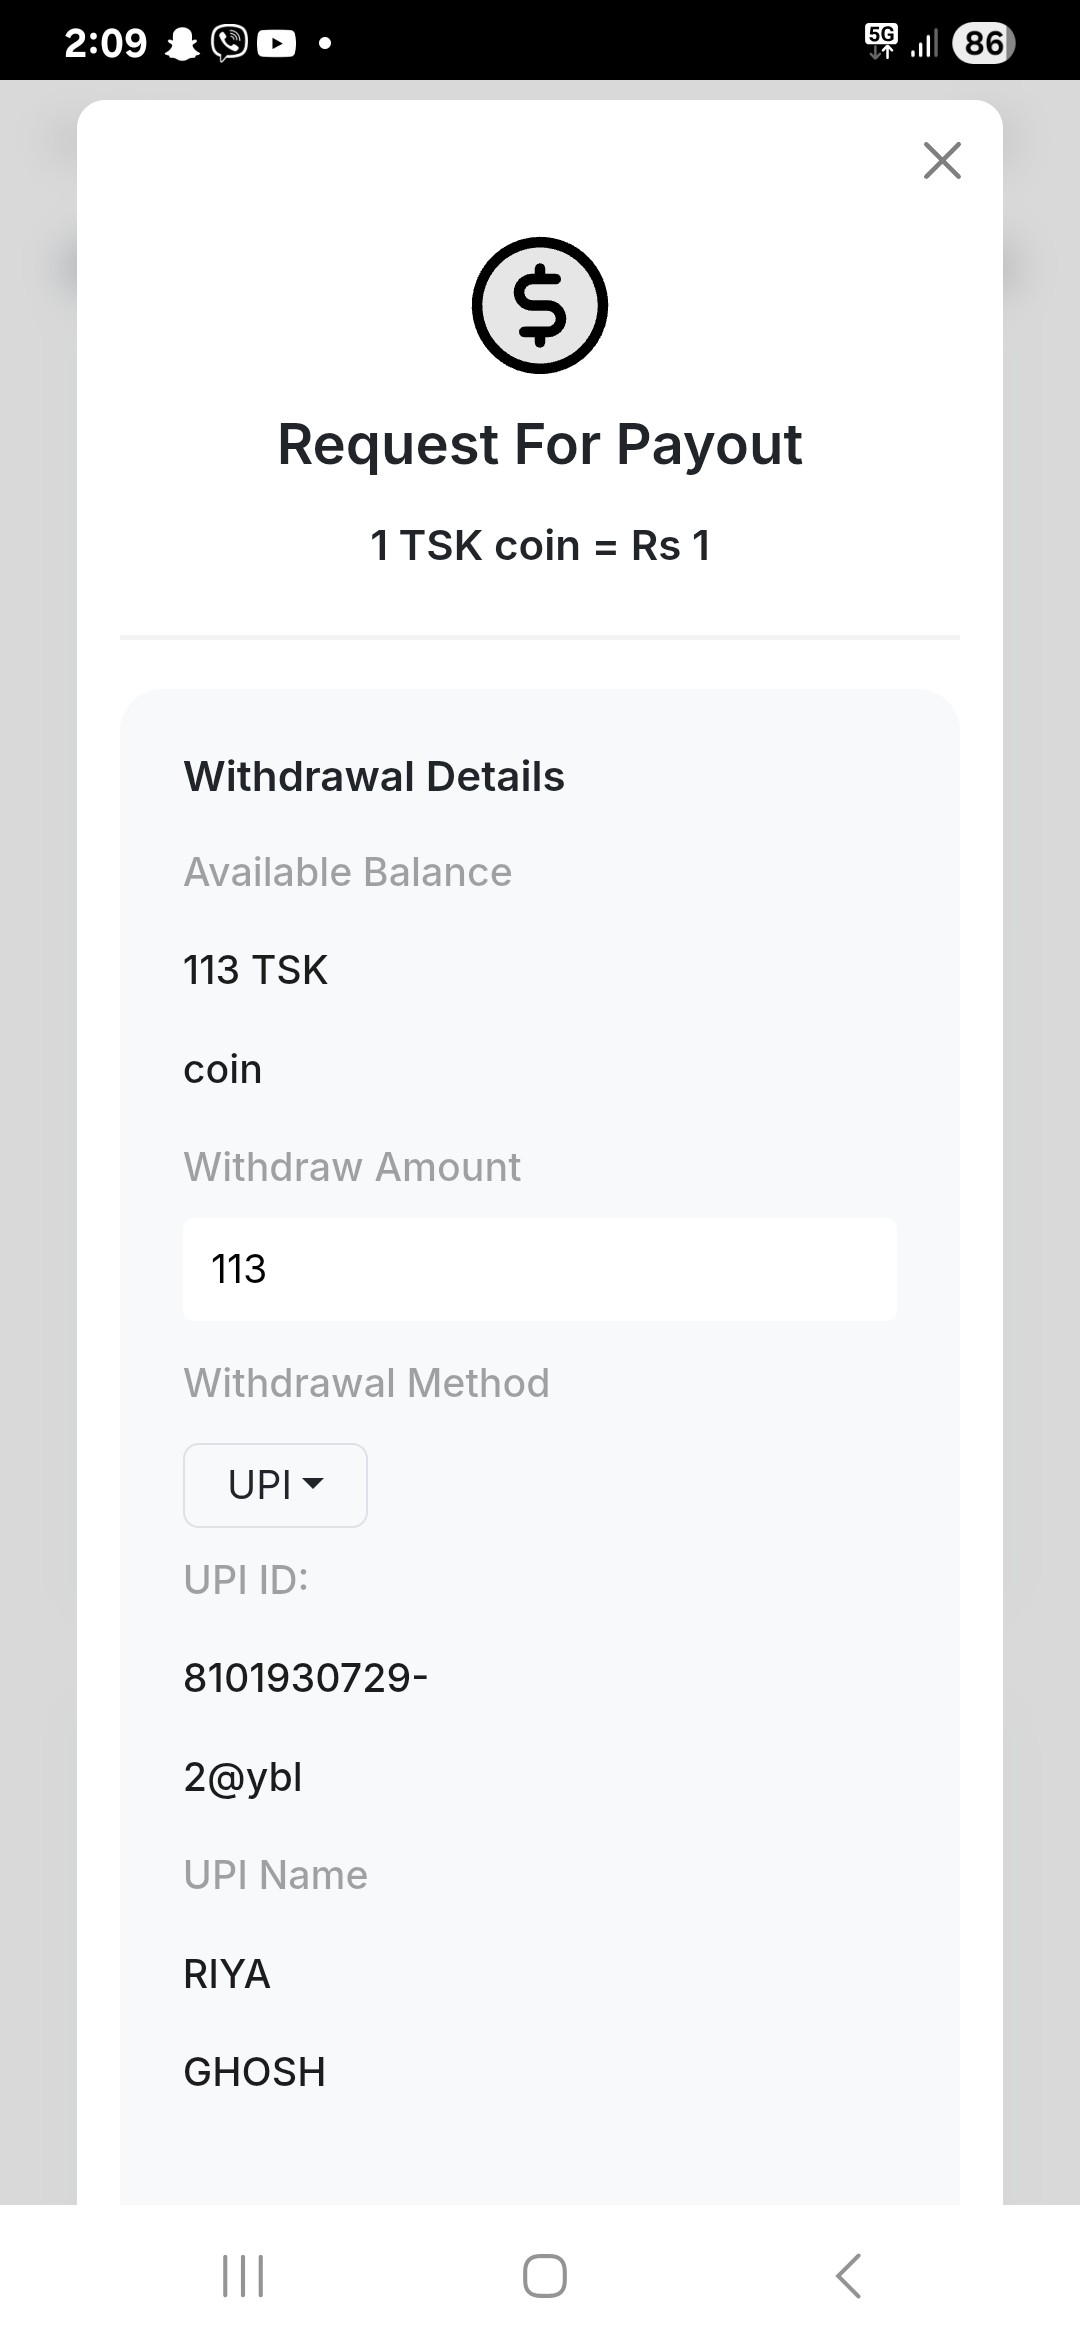This screenshot has height=2340, width=1080.
Task: Tap the dollar coin icon
Action: [540, 305]
